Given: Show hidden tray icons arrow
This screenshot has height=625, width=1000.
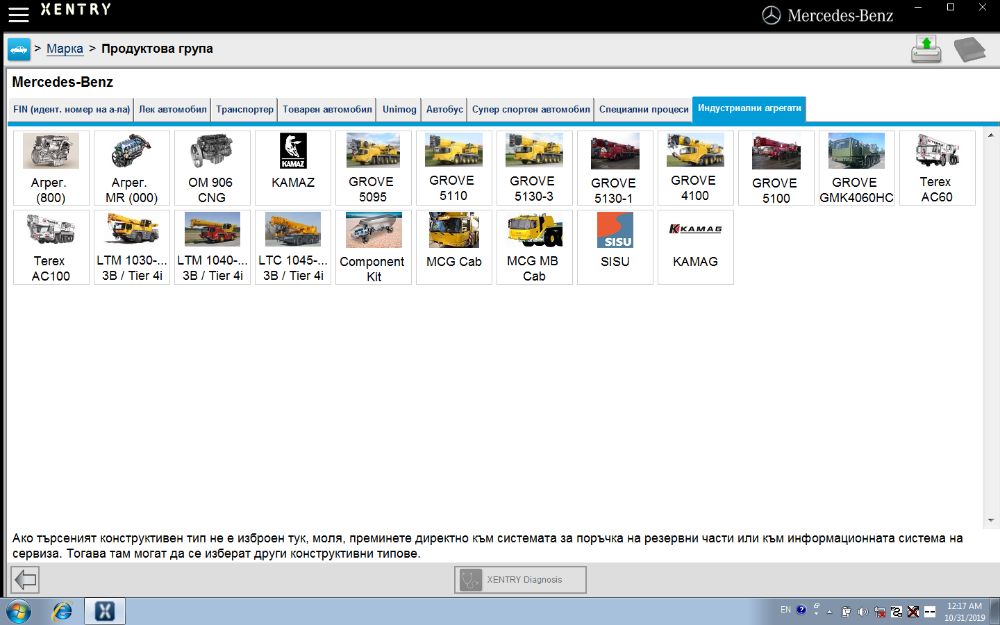Looking at the screenshot, I should (x=830, y=612).
